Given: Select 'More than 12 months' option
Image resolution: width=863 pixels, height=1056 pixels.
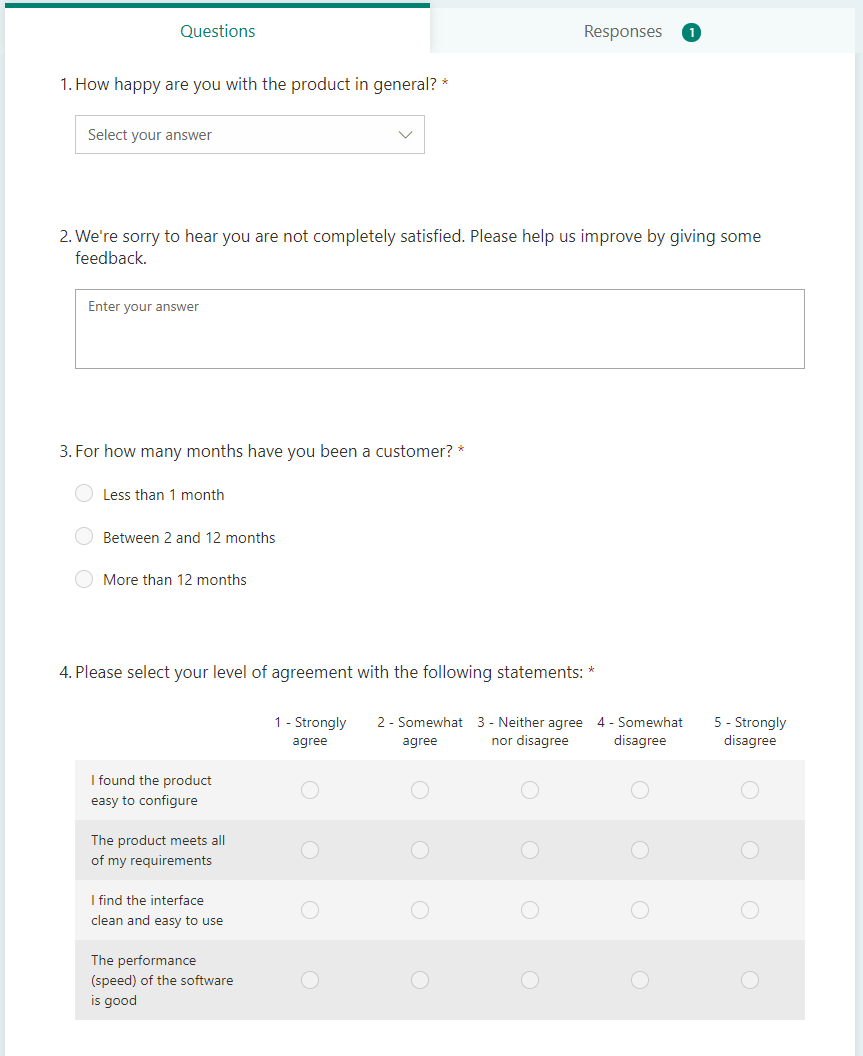Looking at the screenshot, I should [84, 579].
